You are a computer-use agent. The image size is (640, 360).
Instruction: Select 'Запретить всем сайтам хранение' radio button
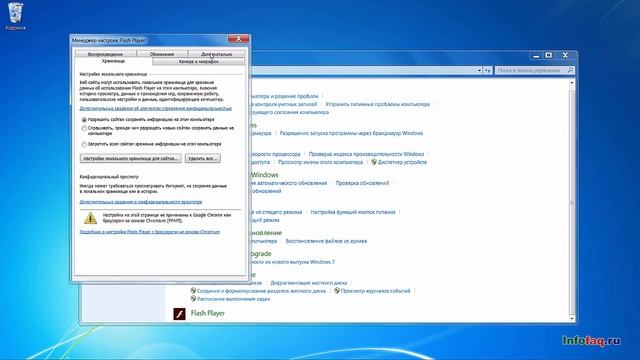tap(84, 144)
